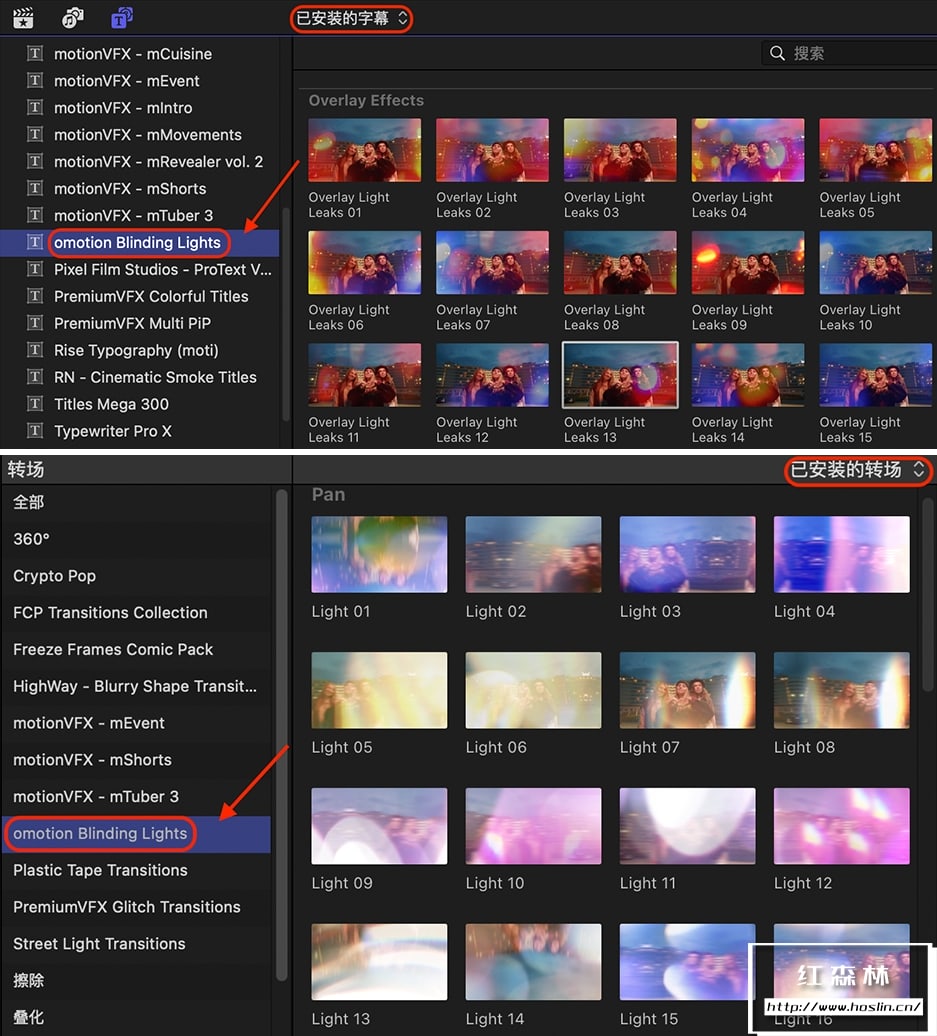The height and width of the screenshot is (1036, 937).
Task: Select omotion Blinding Lights in the transitions list
Action: pos(135,834)
